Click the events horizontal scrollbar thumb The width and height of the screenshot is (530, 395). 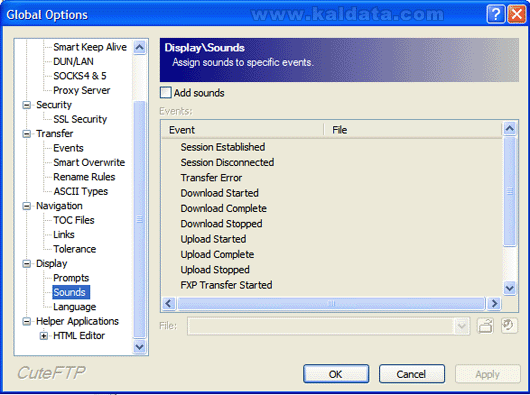tap(331, 303)
